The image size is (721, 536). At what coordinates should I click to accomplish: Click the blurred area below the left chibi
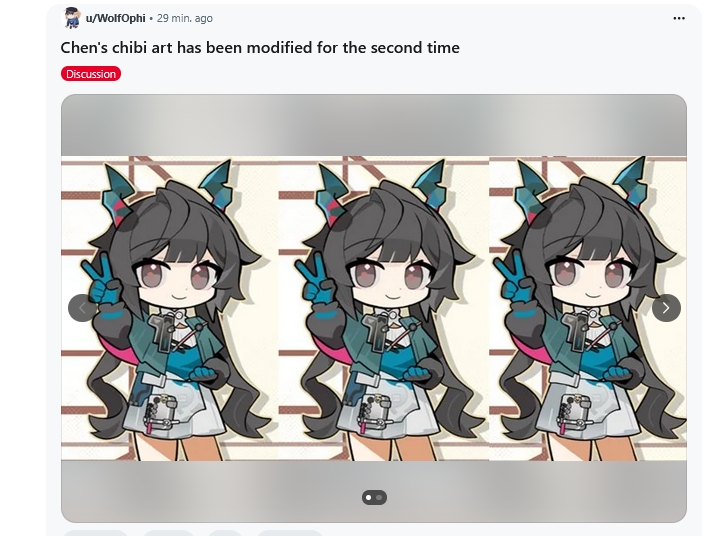pos(170,491)
